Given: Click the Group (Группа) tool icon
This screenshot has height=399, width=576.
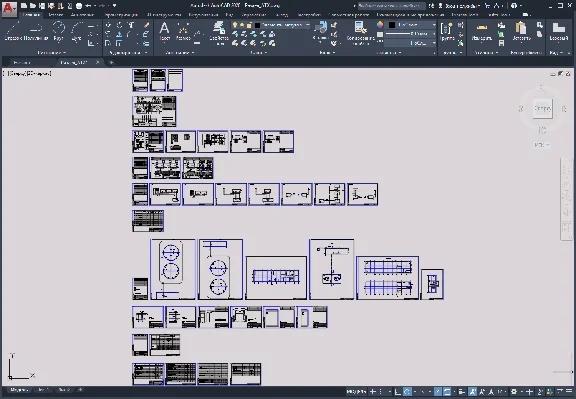Looking at the screenshot, I should (447, 31).
